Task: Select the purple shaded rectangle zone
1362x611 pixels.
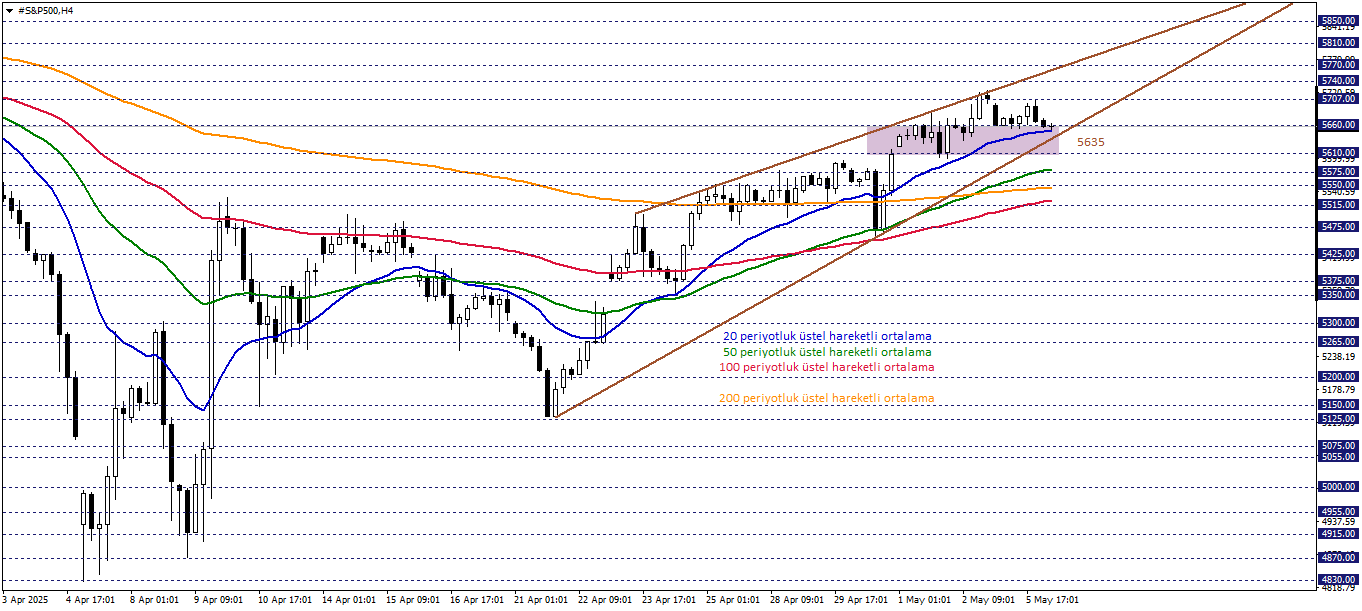Action: 962,139
